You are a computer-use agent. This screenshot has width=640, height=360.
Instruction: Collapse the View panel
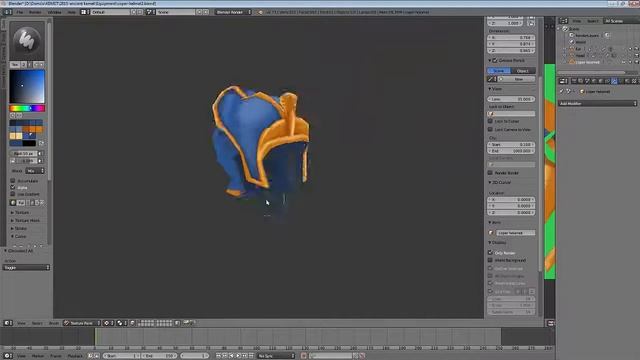[x=495, y=89]
